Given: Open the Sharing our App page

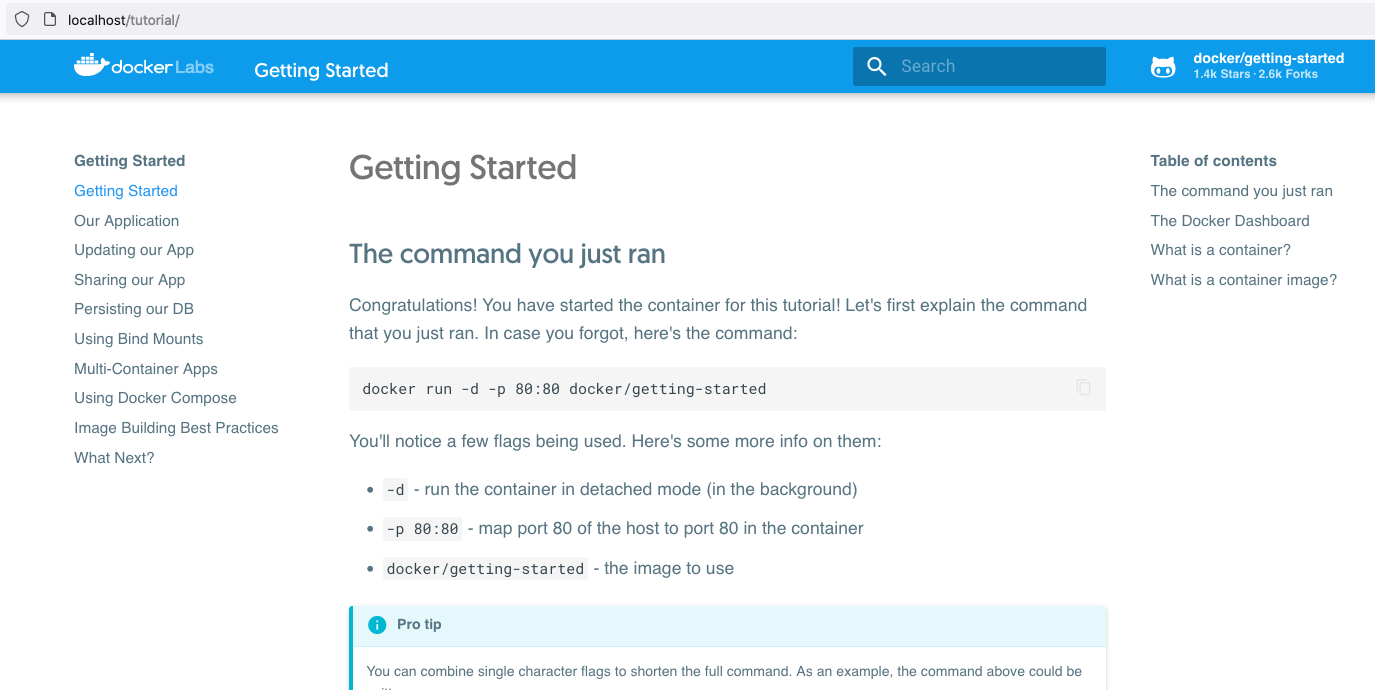Looking at the screenshot, I should (x=130, y=280).
